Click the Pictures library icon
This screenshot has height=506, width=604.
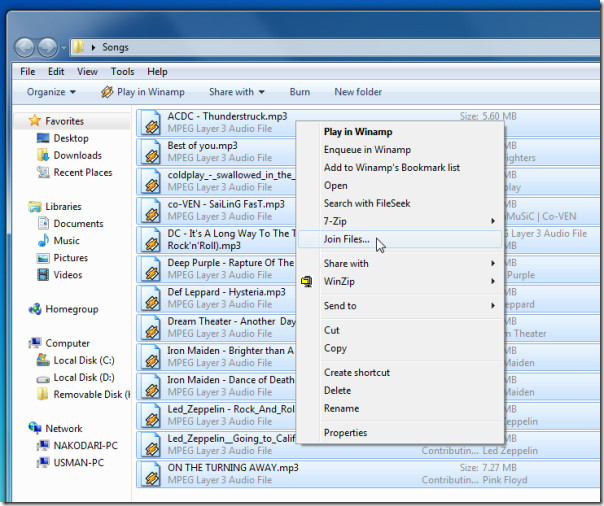43,258
